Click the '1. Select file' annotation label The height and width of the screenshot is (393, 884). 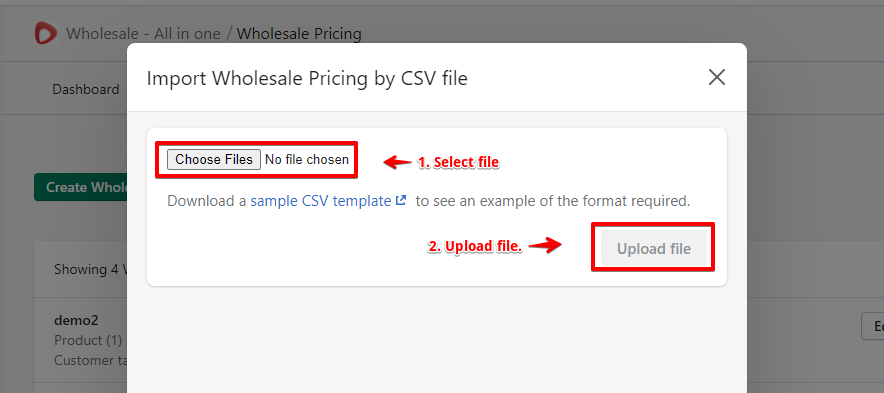point(458,162)
